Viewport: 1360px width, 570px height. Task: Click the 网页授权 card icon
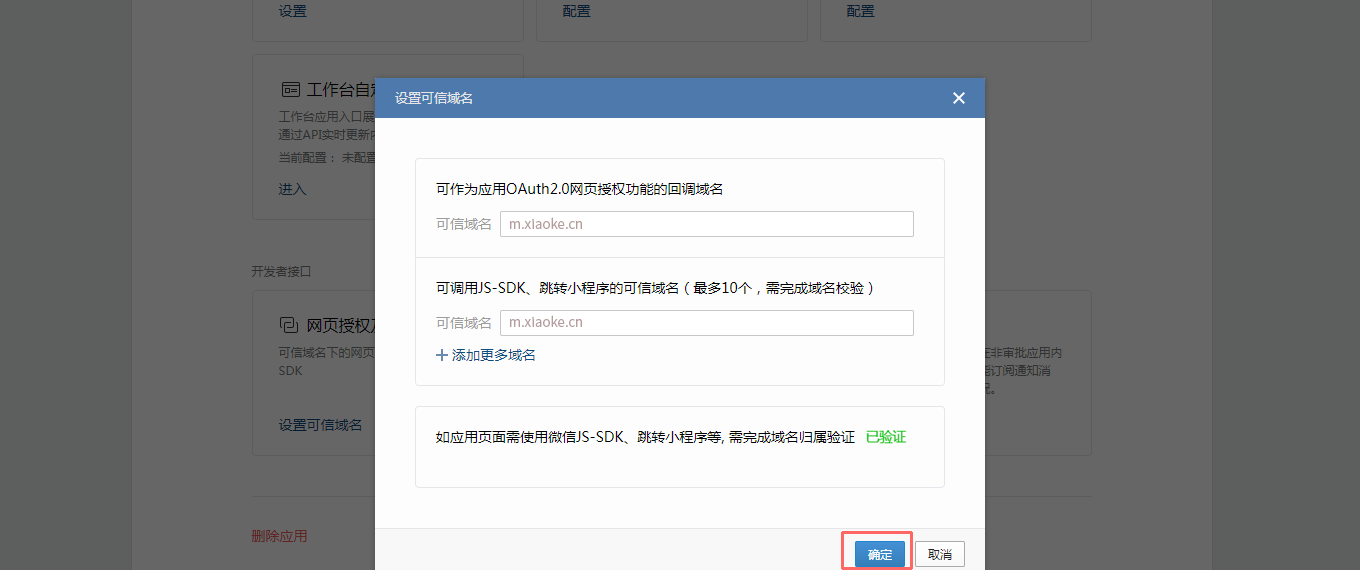pyautogui.click(x=289, y=325)
